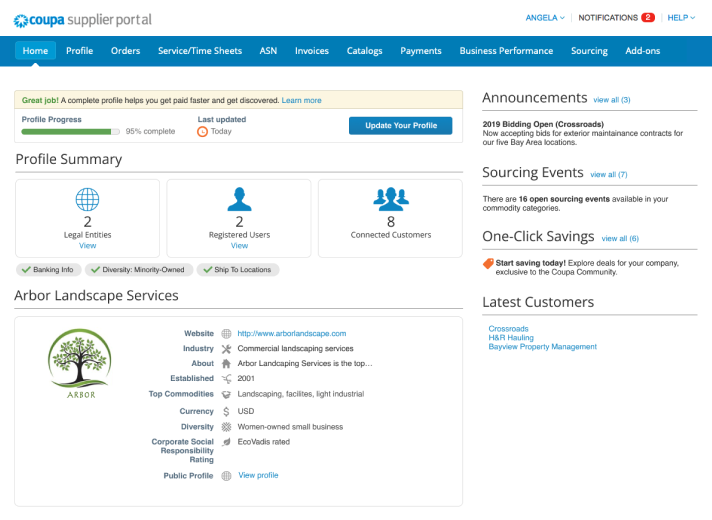Image resolution: width=712 pixels, height=520 pixels.
Task: Click the Ship To Locations checkmark badge
Action: click(x=238, y=269)
